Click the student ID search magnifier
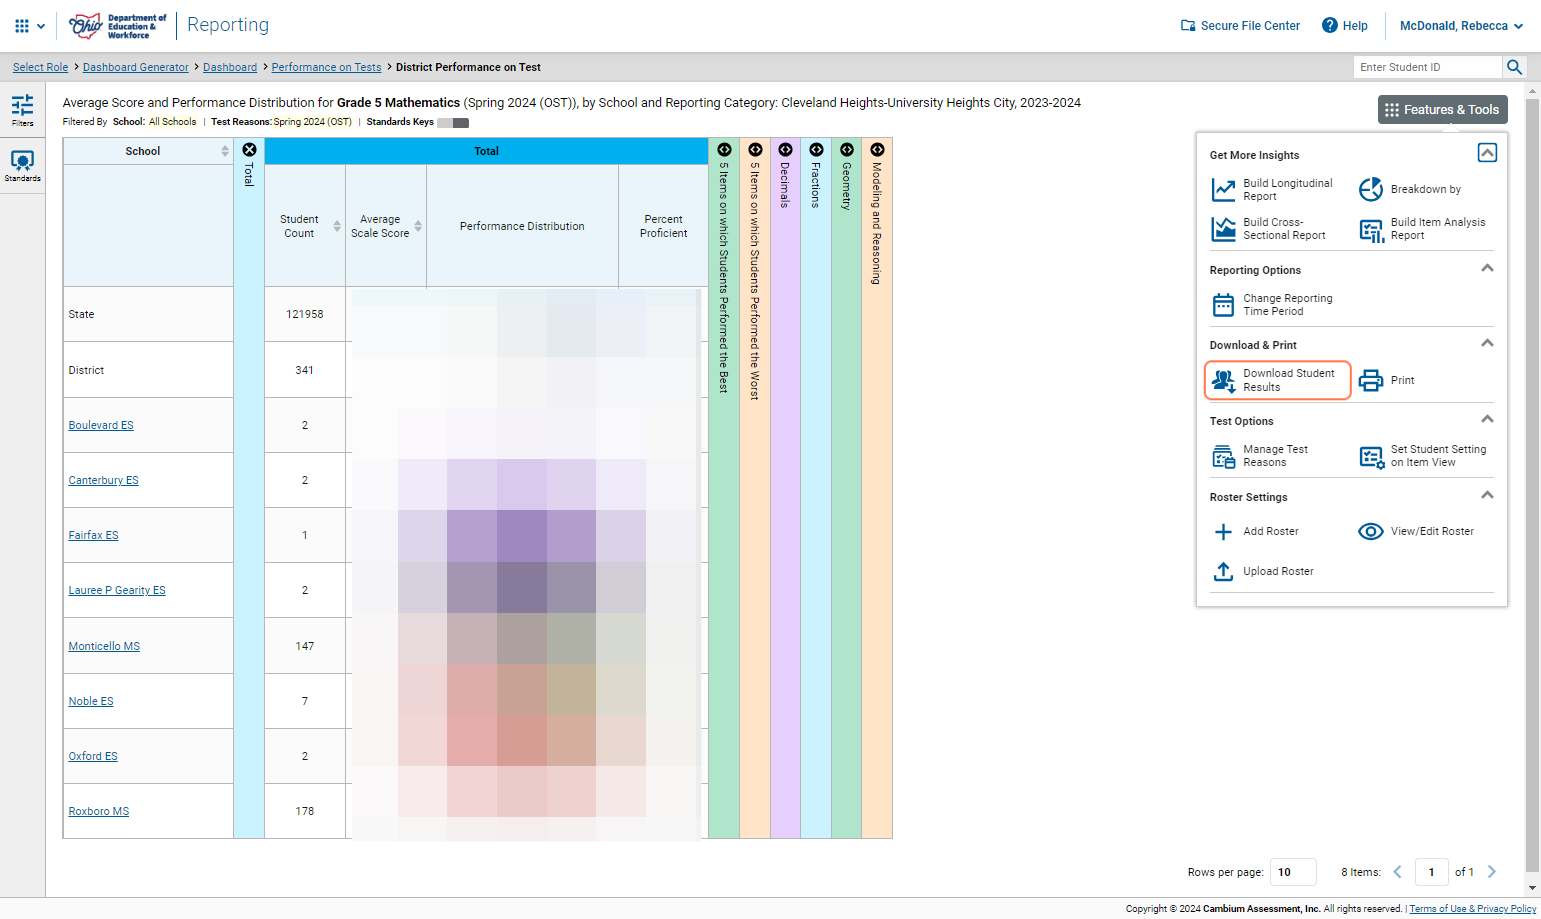Image resolution: width=1541 pixels, height=919 pixels. click(1514, 67)
